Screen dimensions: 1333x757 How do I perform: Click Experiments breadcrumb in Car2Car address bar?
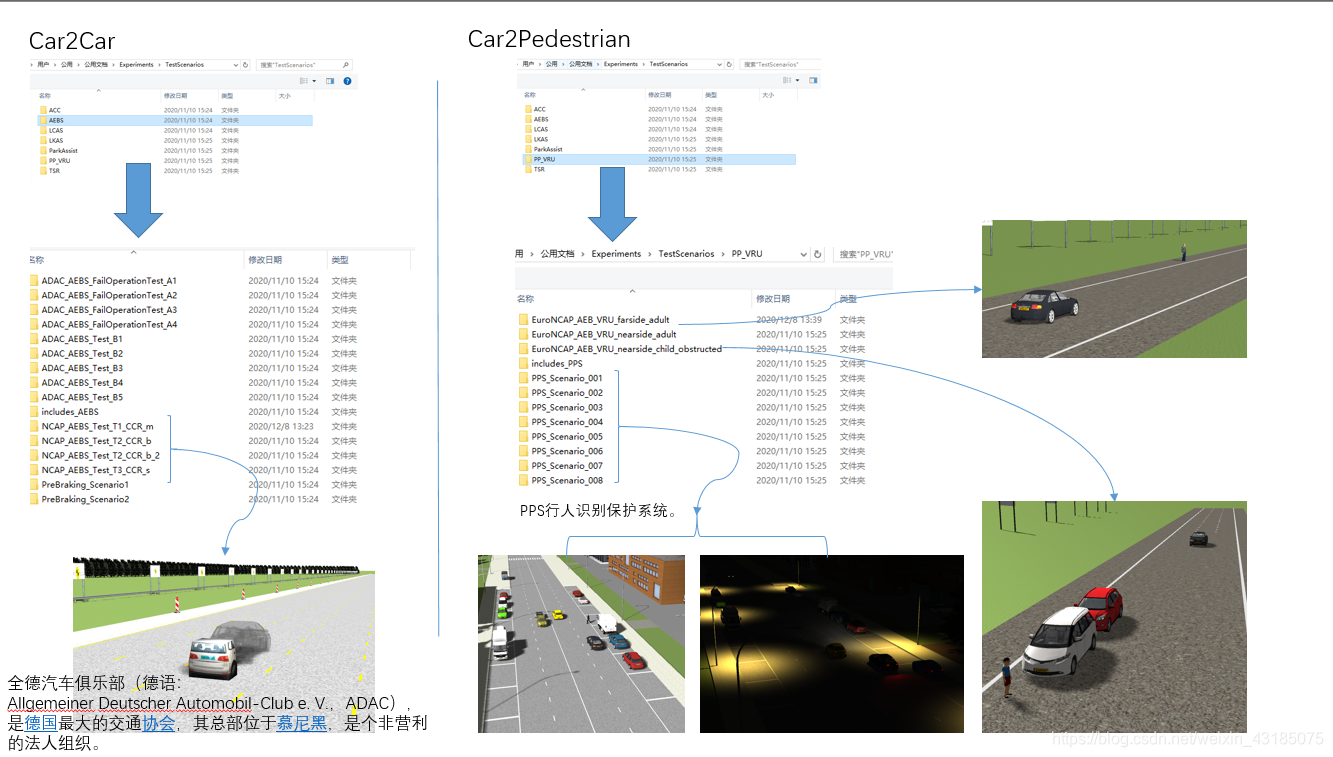click(136, 65)
